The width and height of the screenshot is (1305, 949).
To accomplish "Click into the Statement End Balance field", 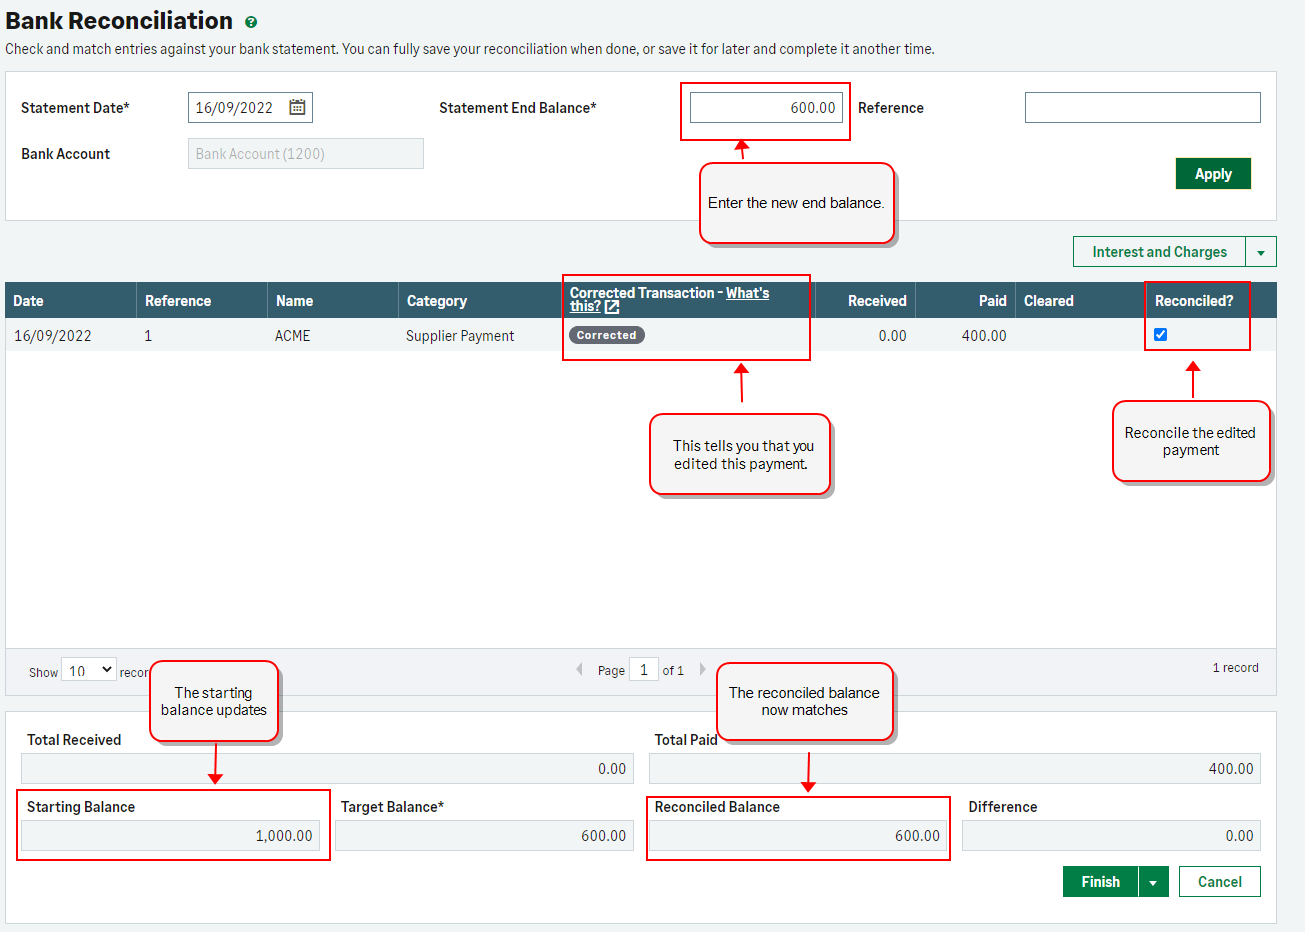I will [x=765, y=108].
